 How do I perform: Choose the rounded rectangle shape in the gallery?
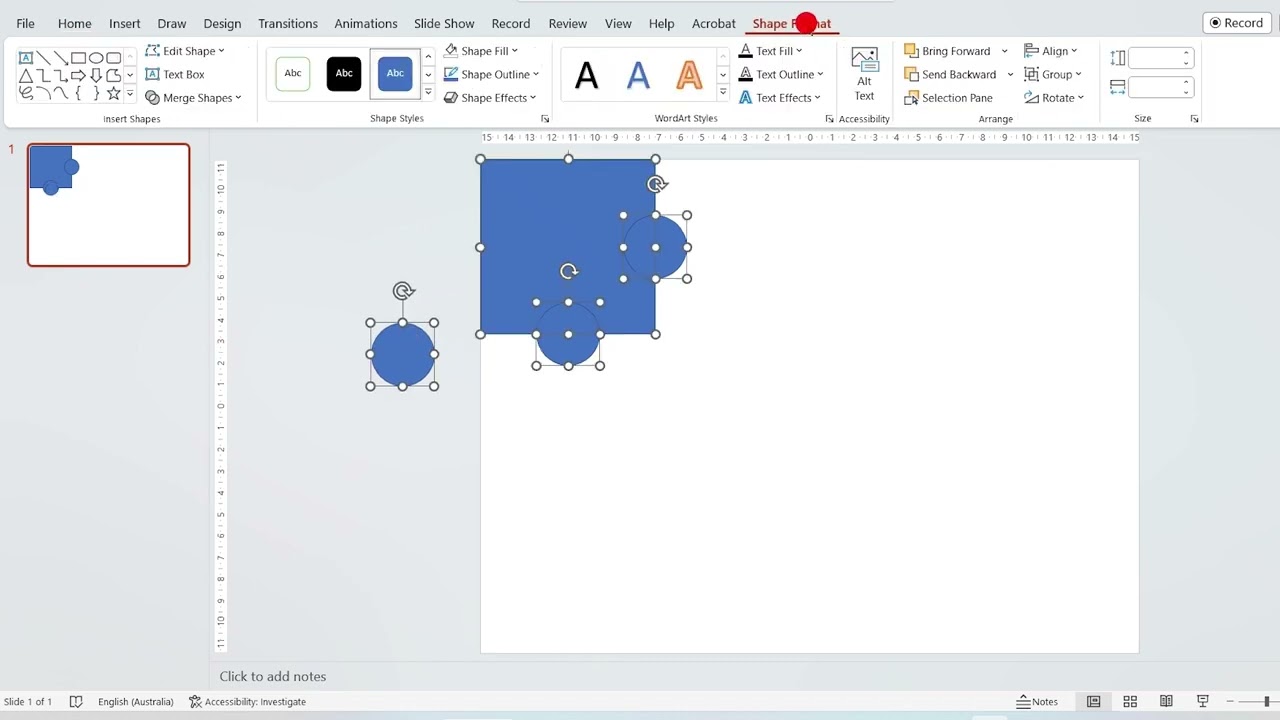pyautogui.click(x=114, y=58)
